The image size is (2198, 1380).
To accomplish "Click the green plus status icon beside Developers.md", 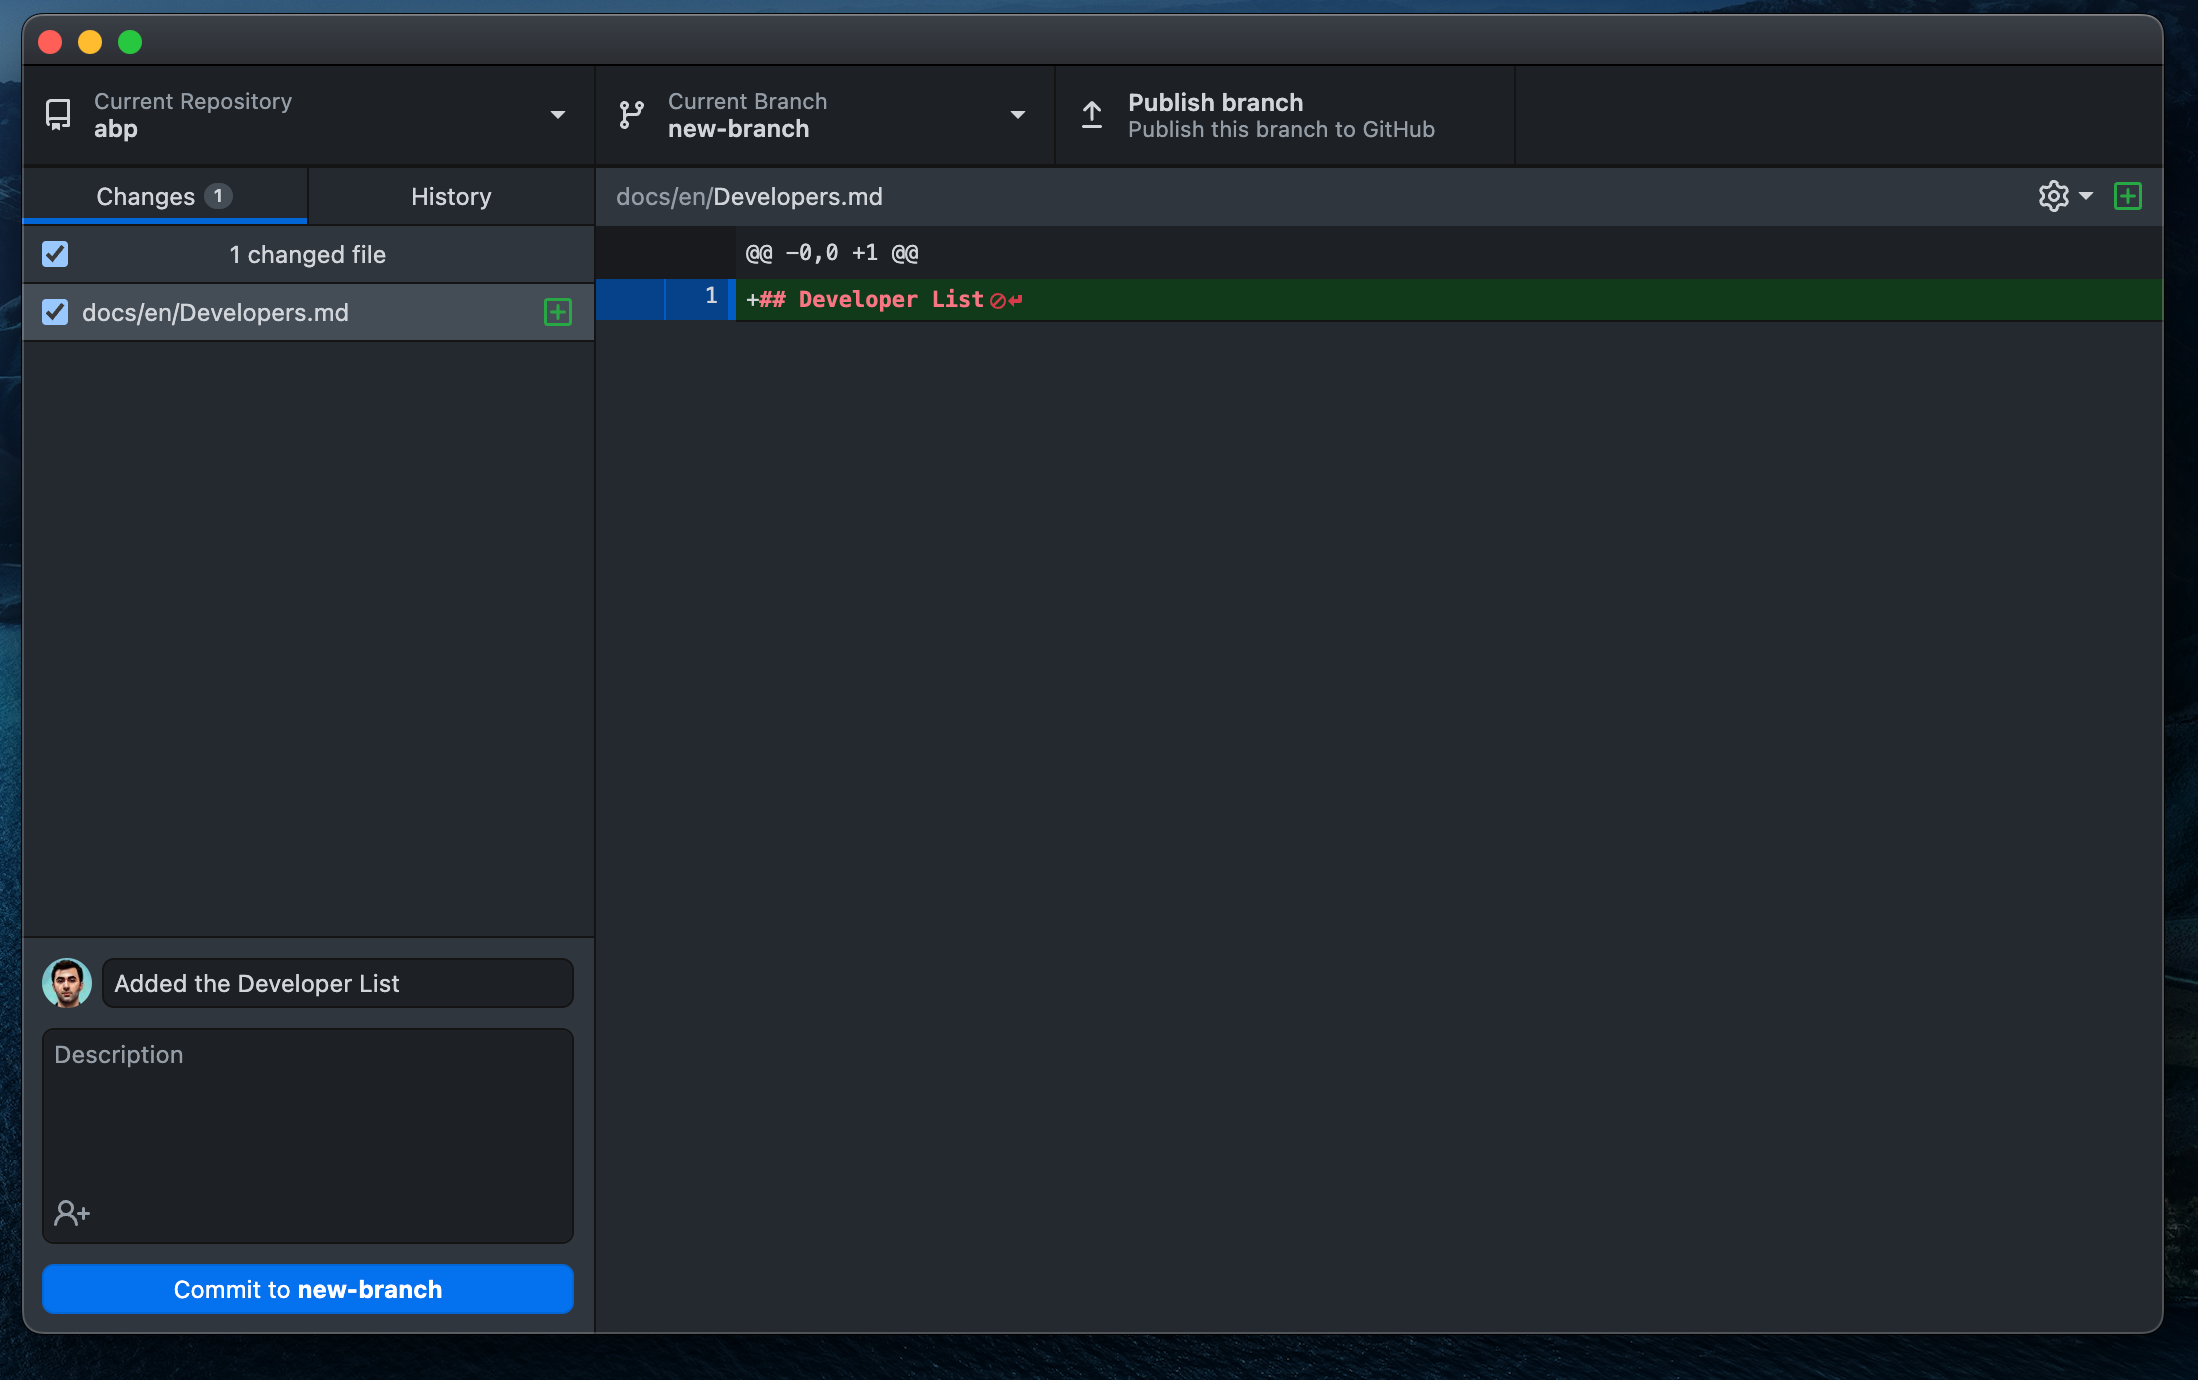I will tap(557, 312).
